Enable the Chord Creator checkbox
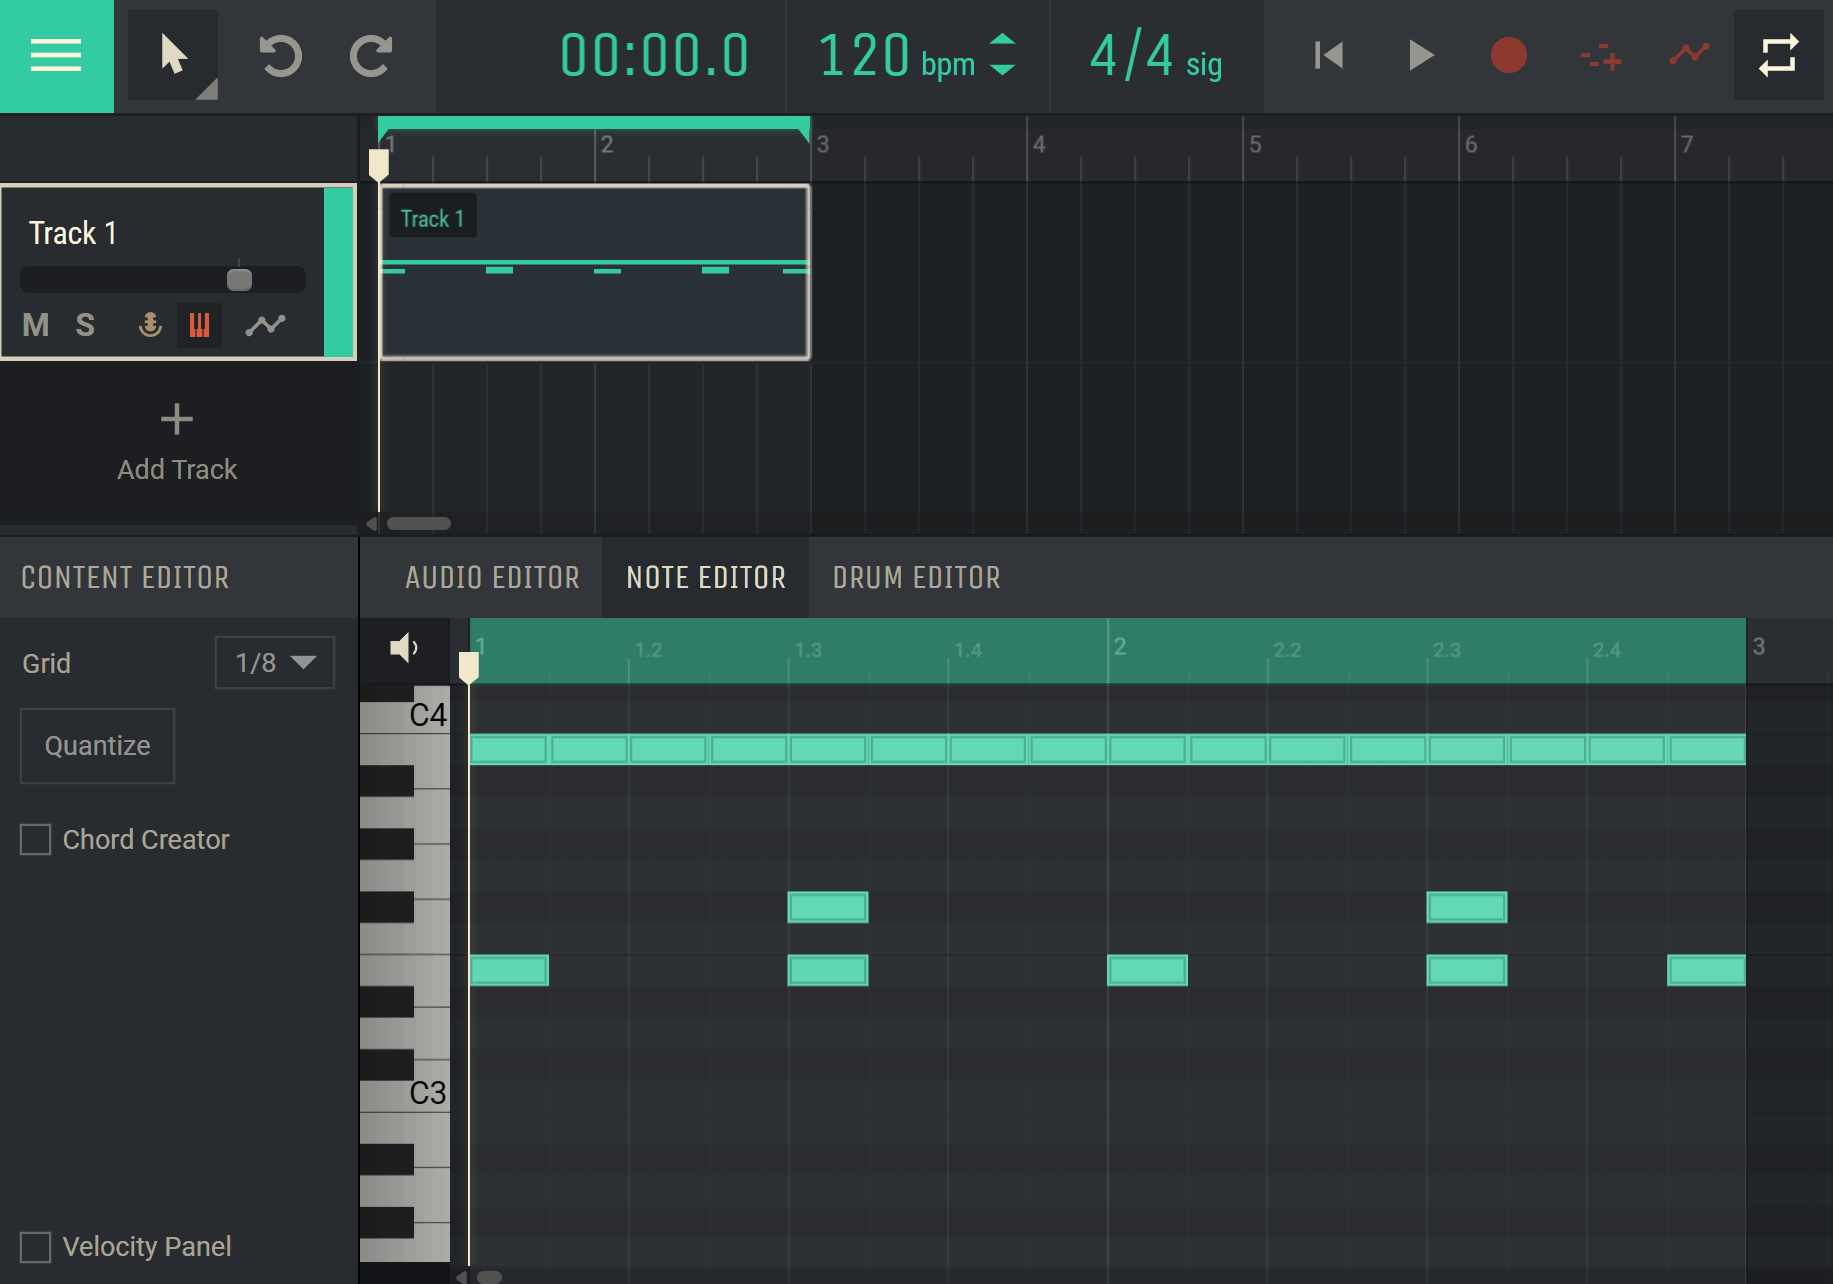 click(x=36, y=839)
